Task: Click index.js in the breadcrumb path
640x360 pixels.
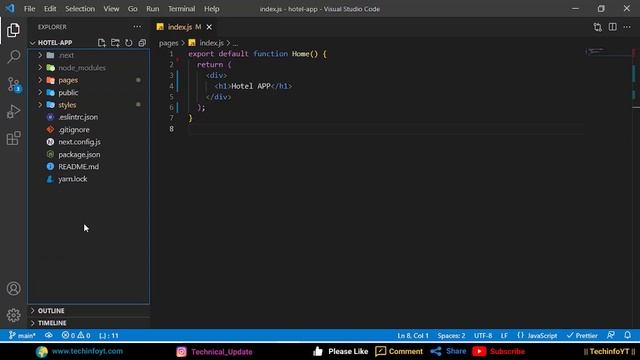Action: (211, 43)
